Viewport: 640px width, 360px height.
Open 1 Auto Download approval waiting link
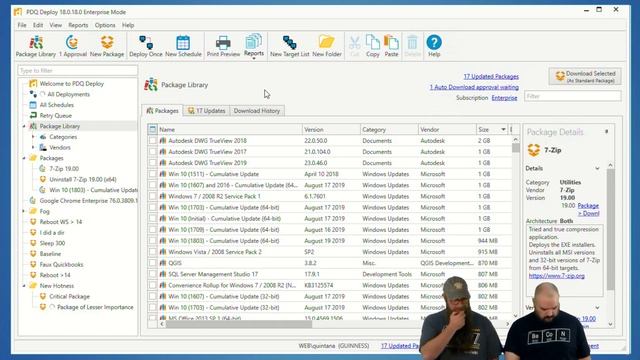click(474, 87)
